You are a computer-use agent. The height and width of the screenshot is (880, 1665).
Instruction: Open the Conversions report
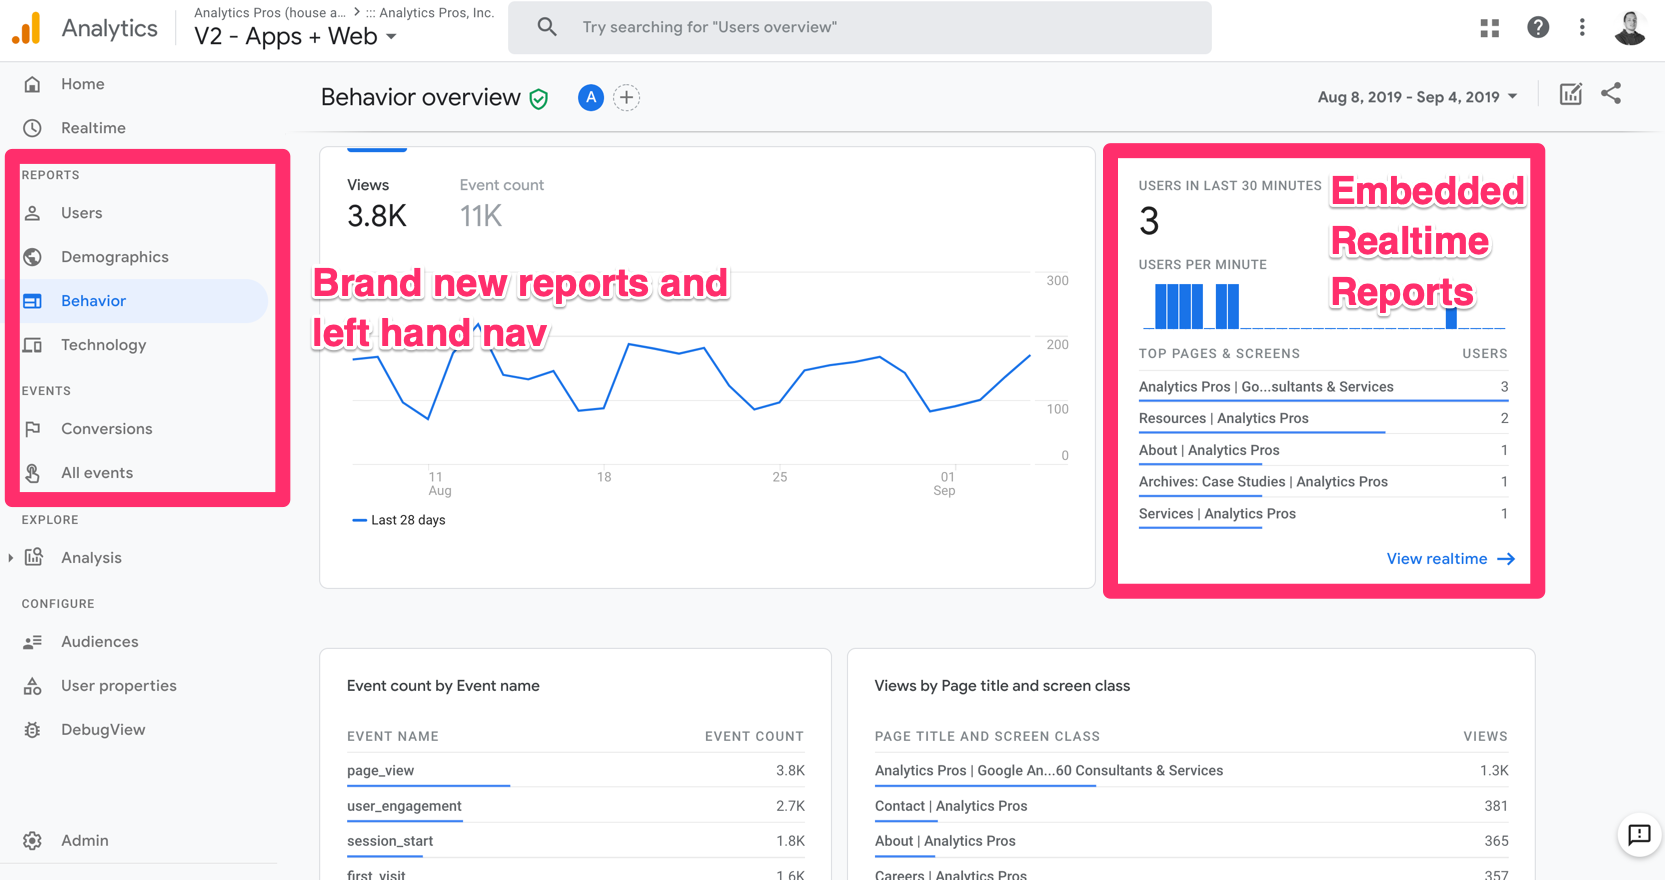107,429
